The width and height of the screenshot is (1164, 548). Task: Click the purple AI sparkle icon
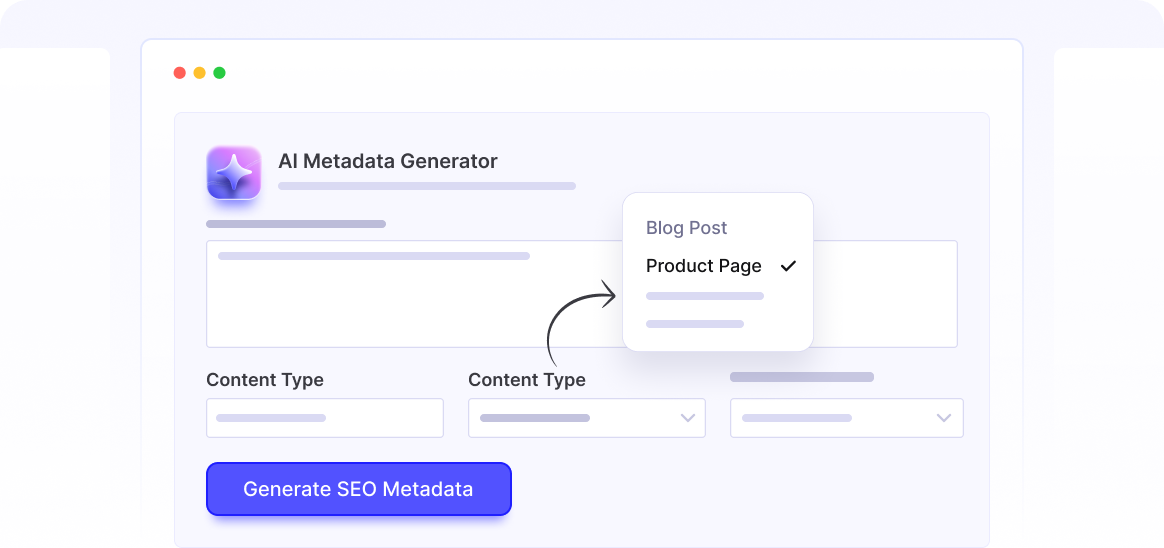pos(234,172)
